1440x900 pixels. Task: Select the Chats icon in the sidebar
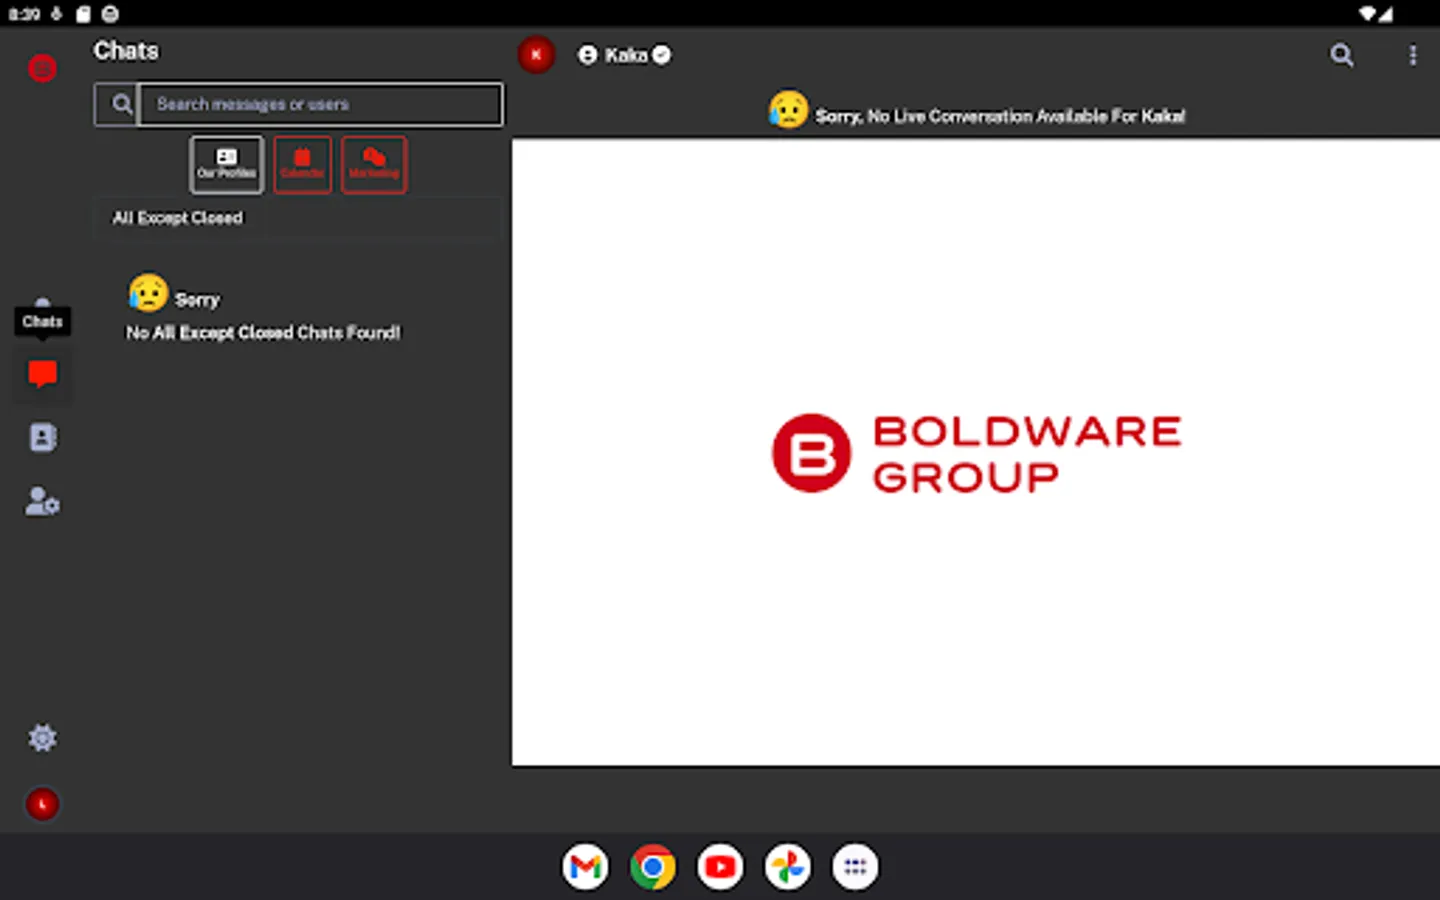[x=42, y=374]
